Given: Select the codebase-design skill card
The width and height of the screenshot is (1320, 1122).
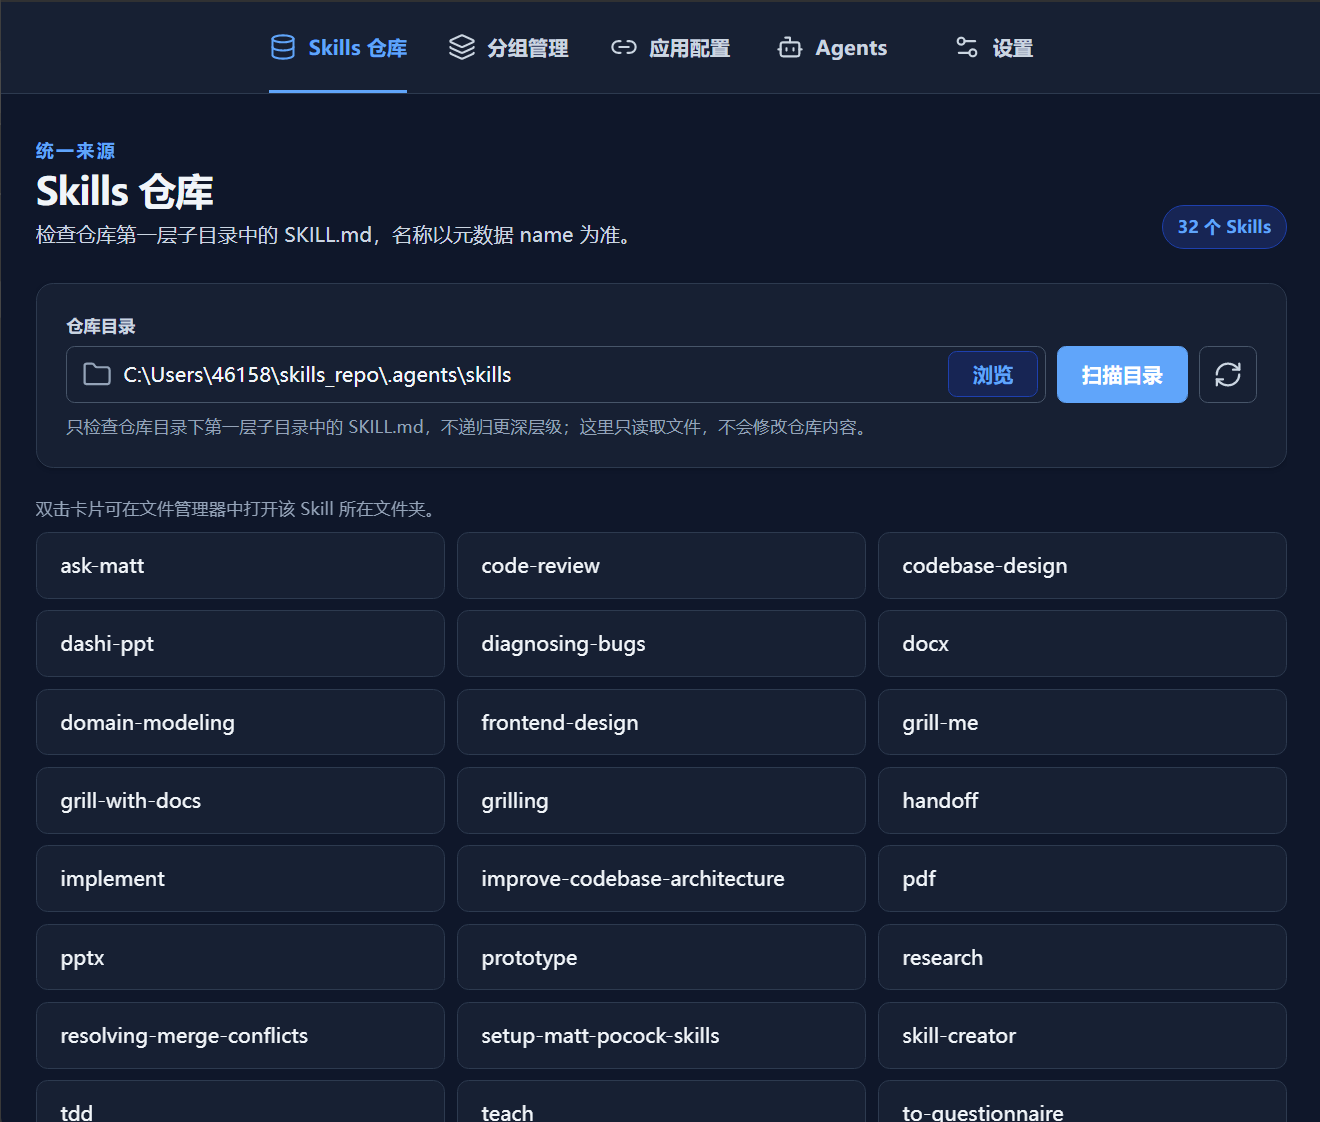Looking at the screenshot, I should click(1082, 566).
